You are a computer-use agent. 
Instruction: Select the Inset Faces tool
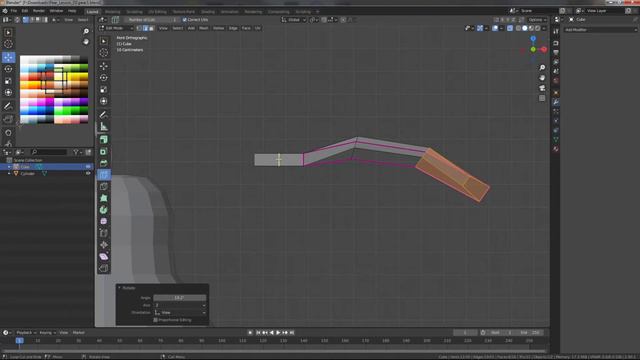pyautogui.click(x=104, y=151)
